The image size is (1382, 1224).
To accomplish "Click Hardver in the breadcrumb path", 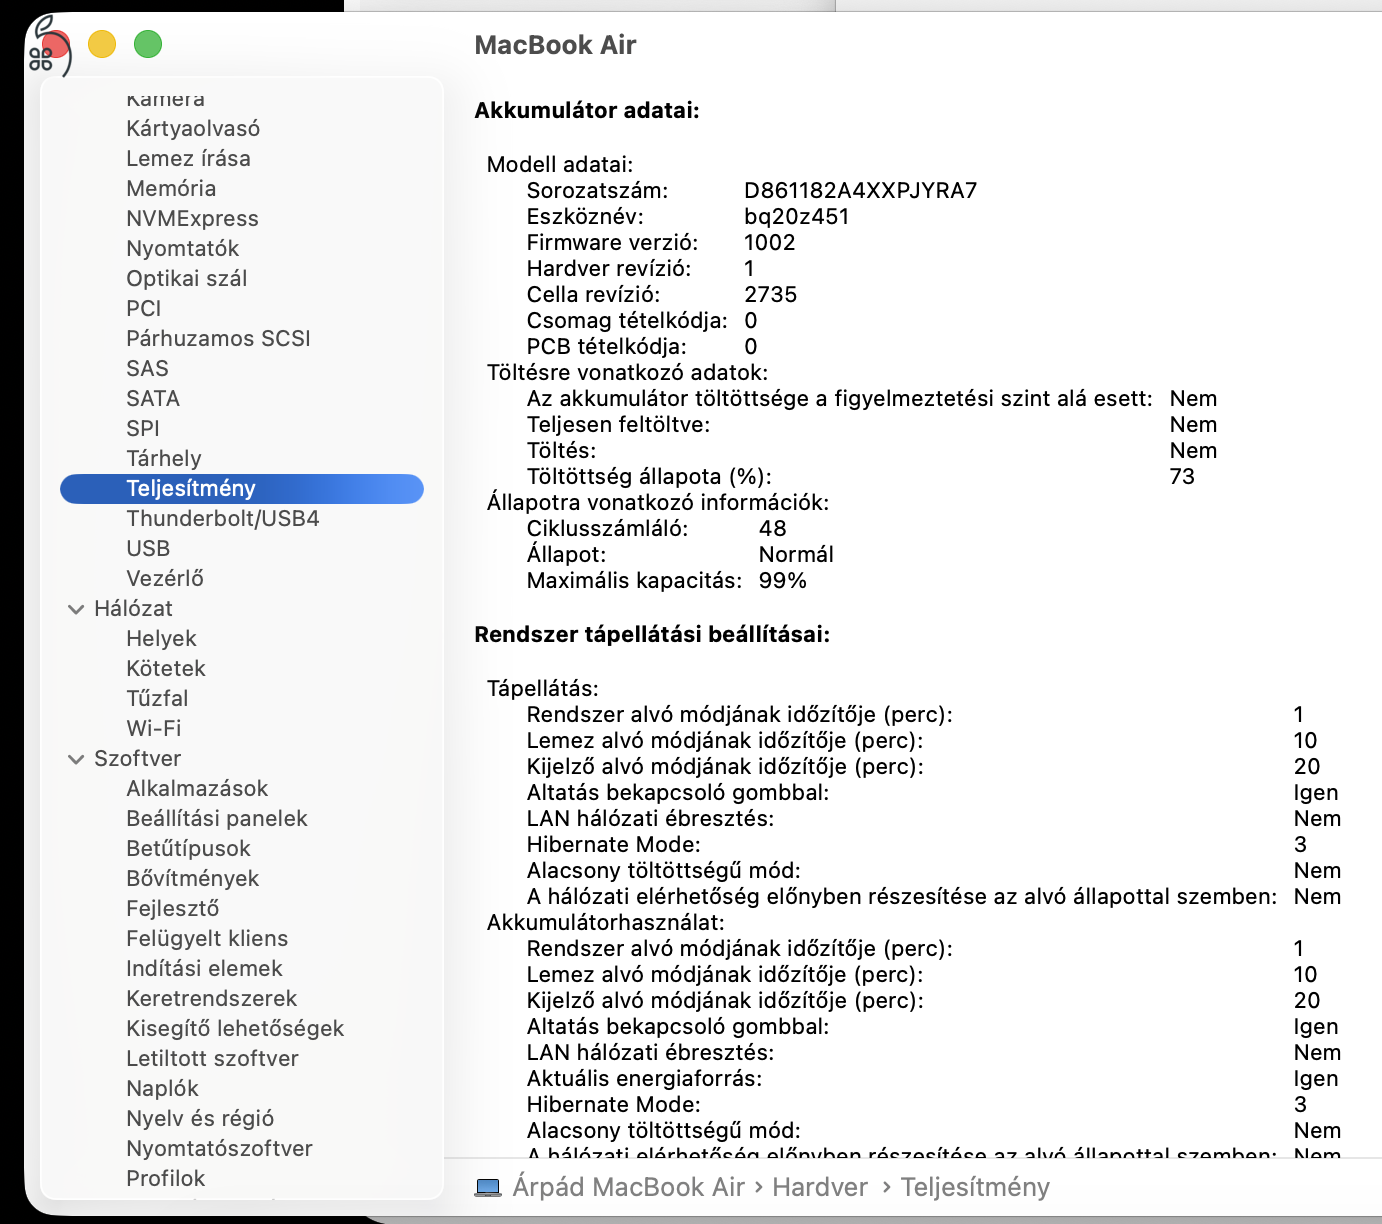I will click(820, 1186).
